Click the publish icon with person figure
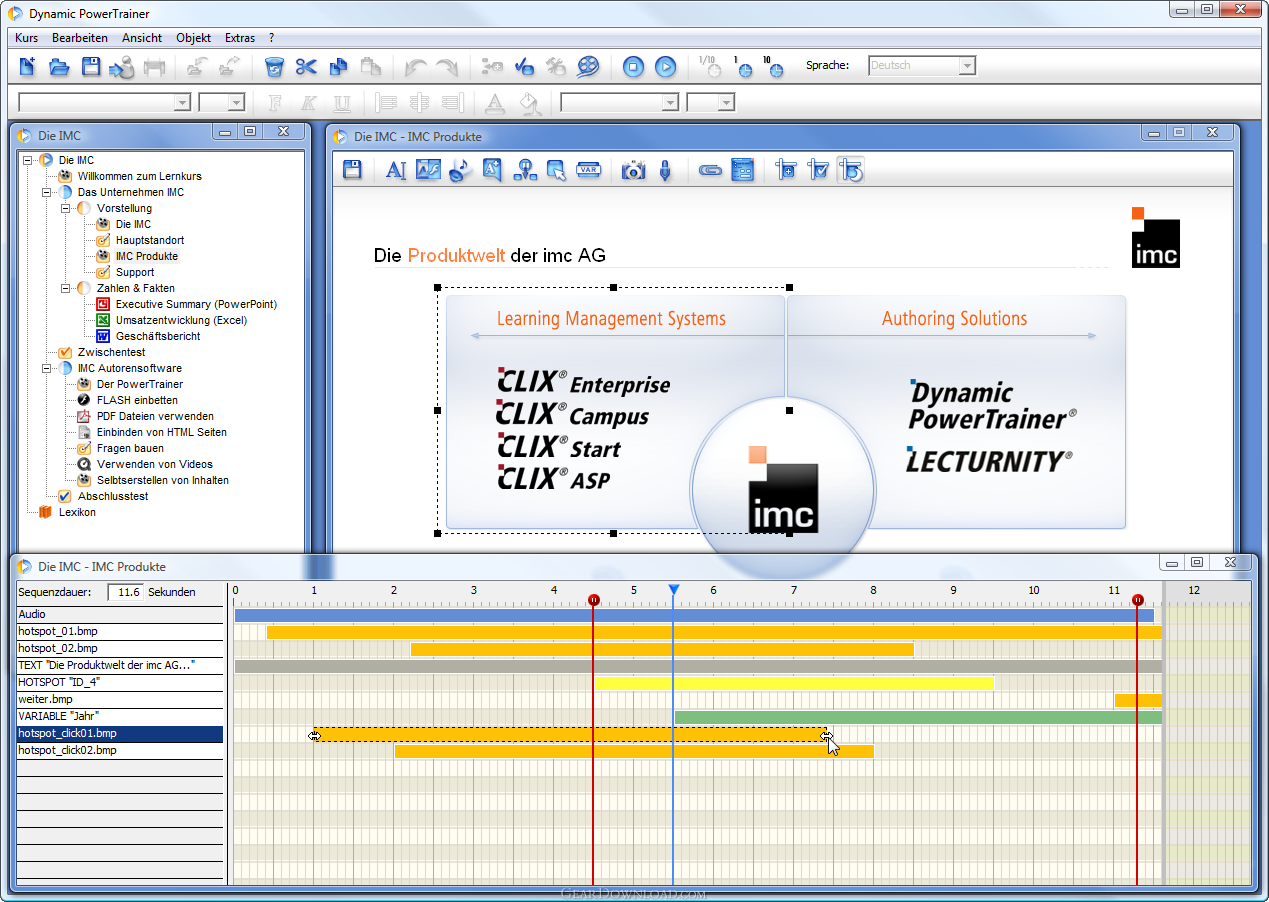The image size is (1269, 902). point(122,67)
